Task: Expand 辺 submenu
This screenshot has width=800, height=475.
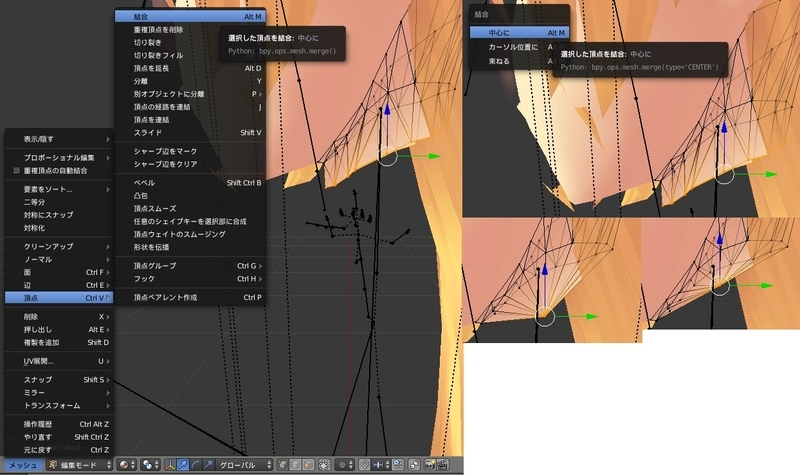Action: 59,285
